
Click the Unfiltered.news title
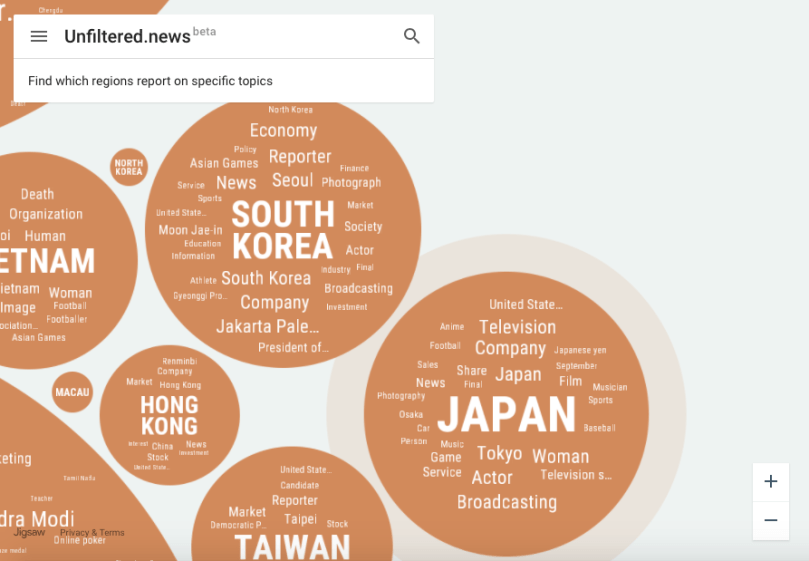[x=127, y=37]
